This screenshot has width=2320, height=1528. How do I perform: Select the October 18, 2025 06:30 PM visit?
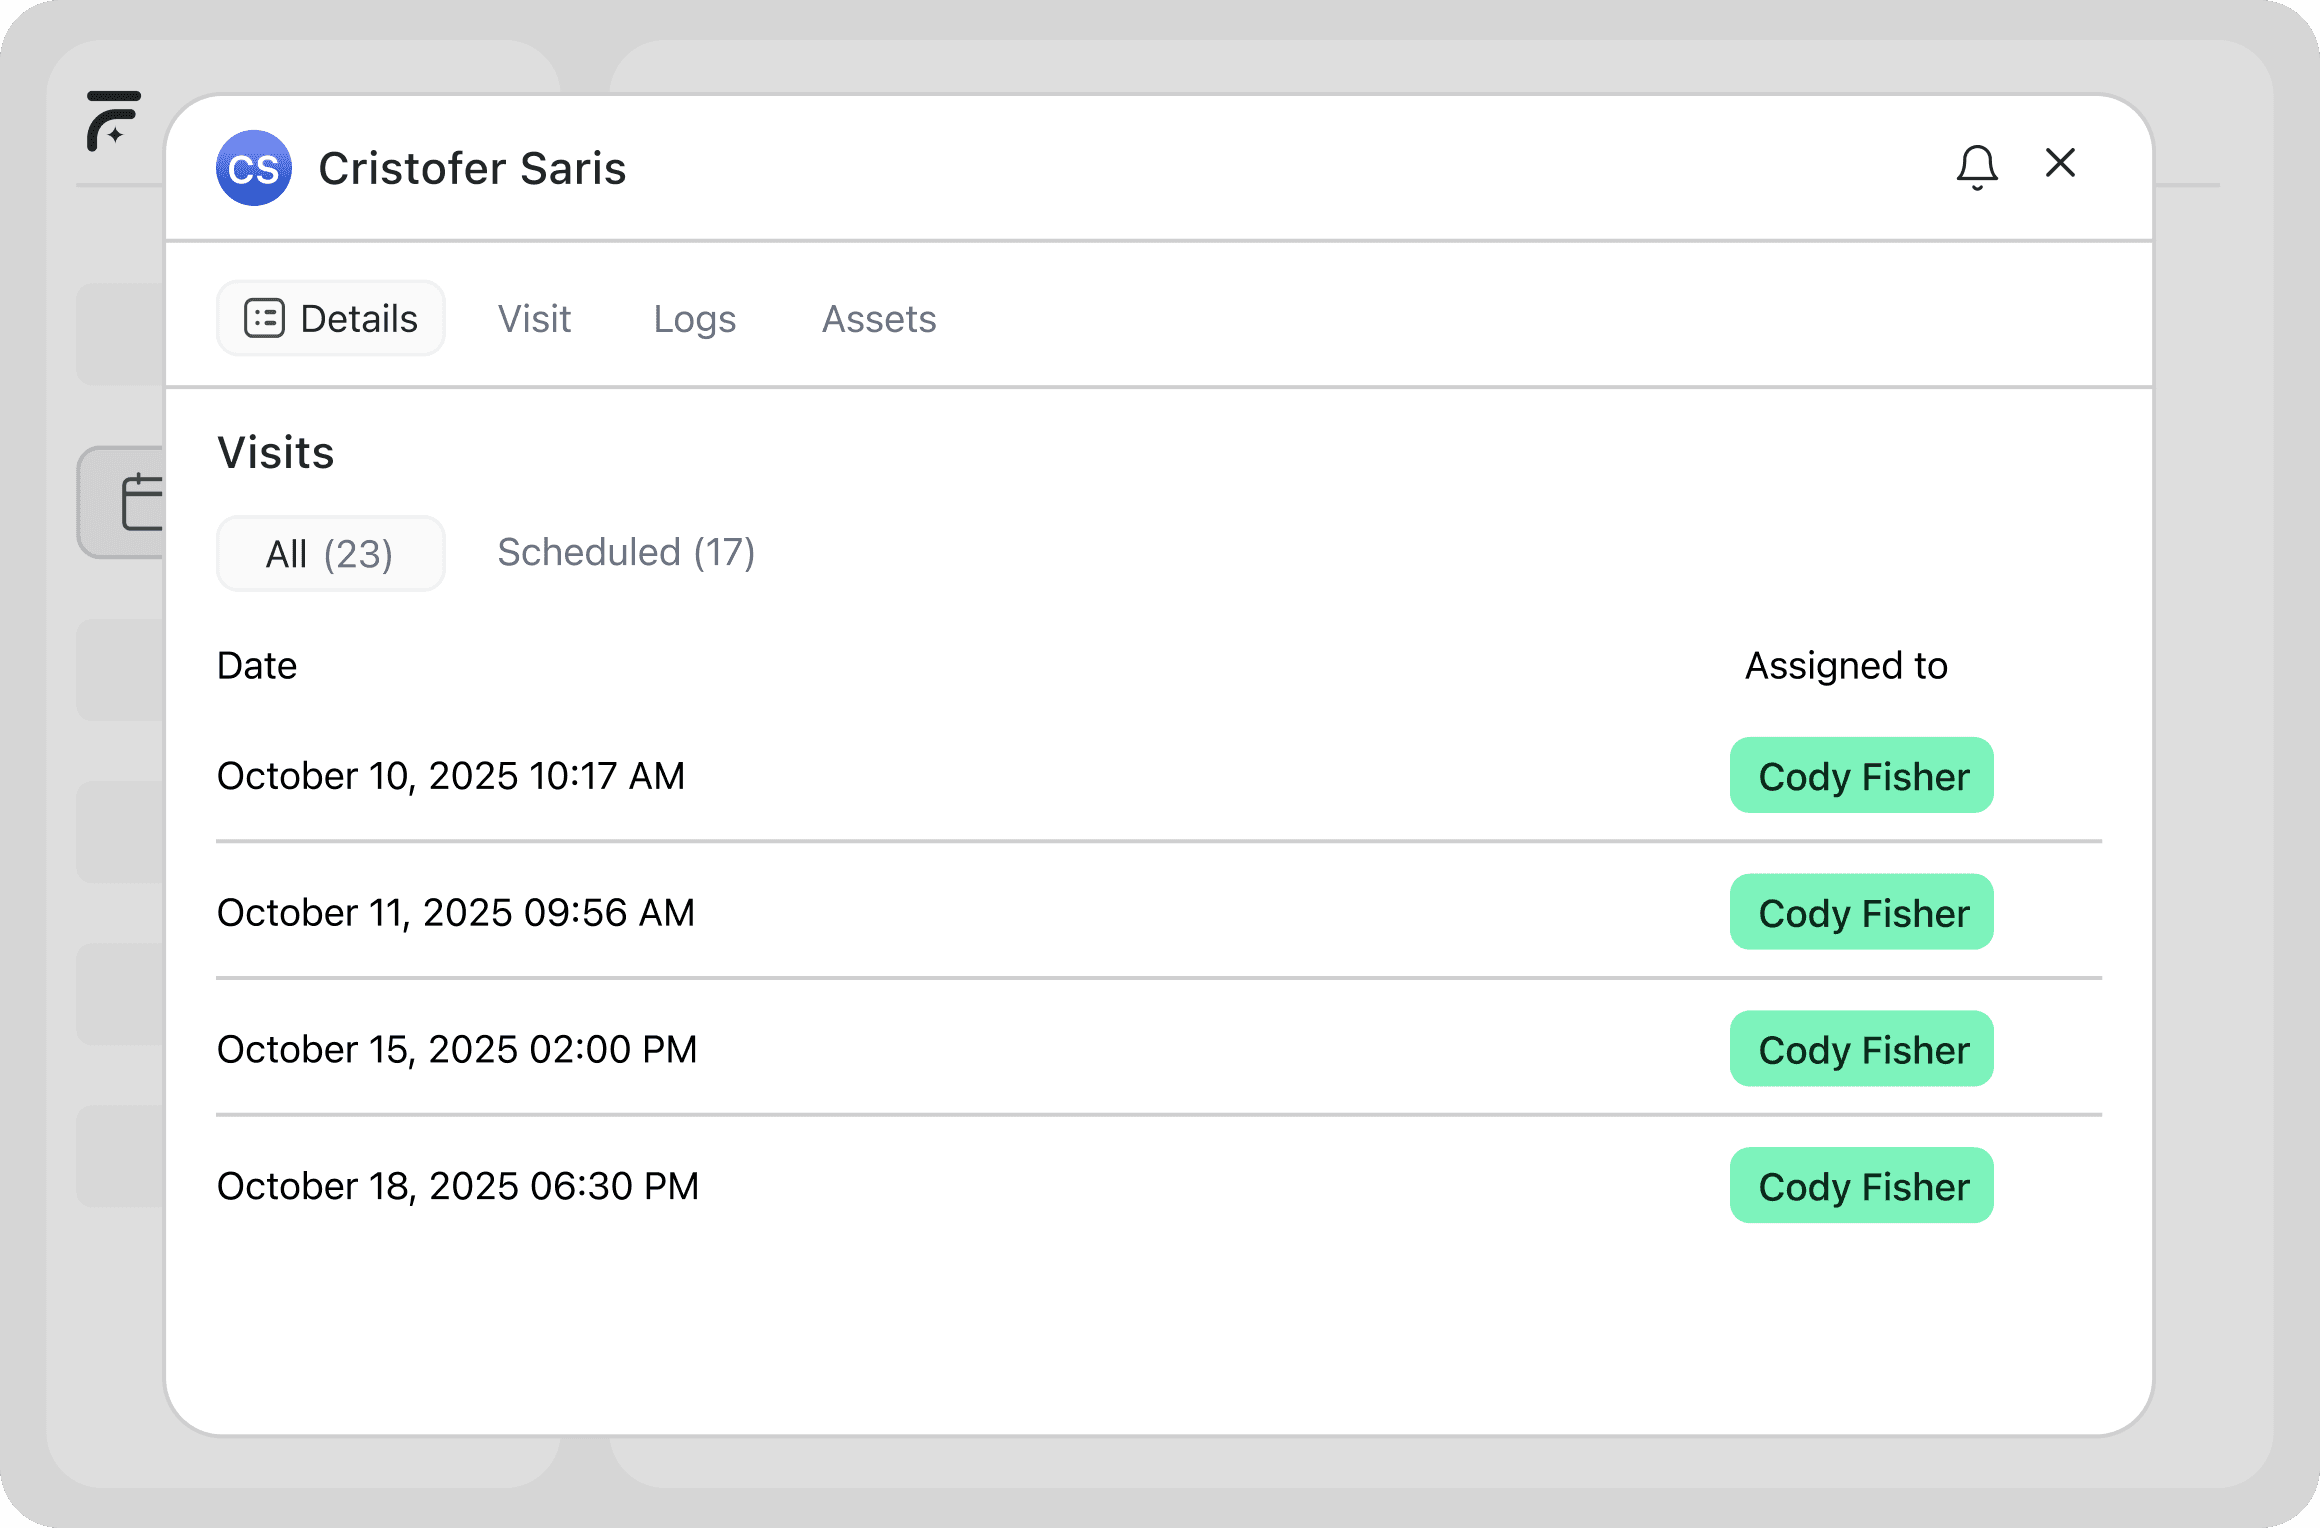point(458,1186)
